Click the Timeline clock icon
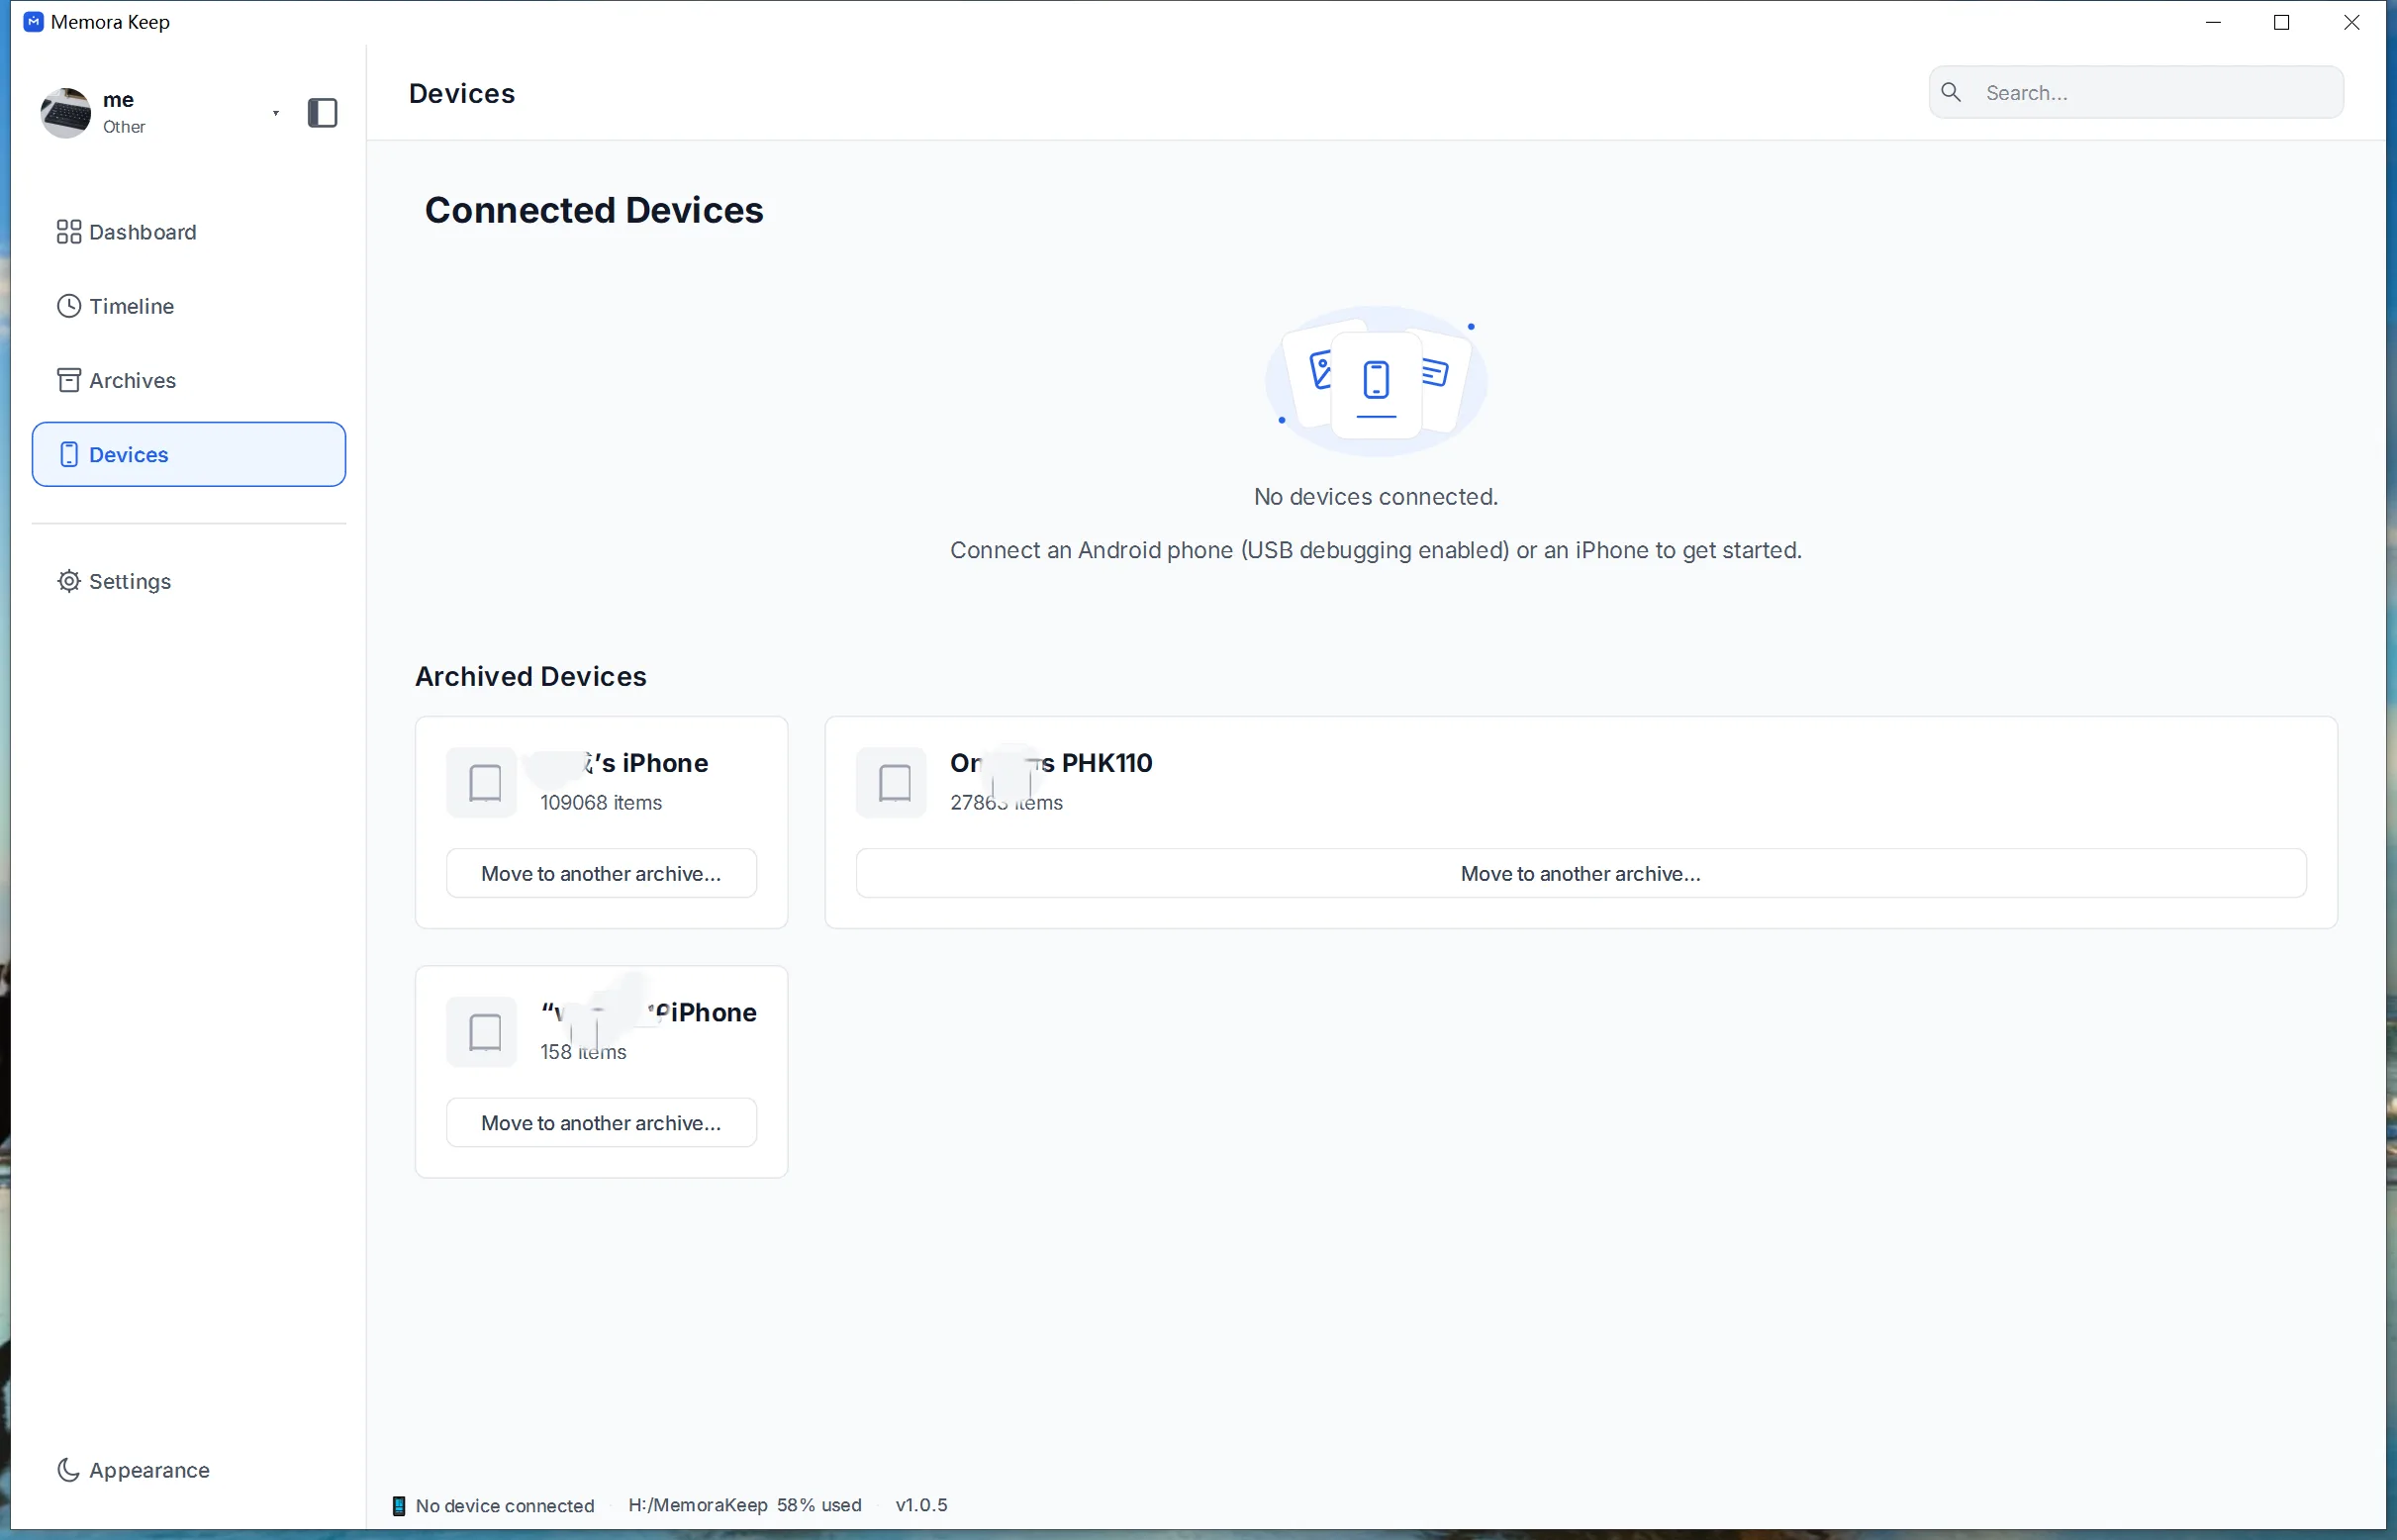2397x1540 pixels. [x=68, y=306]
